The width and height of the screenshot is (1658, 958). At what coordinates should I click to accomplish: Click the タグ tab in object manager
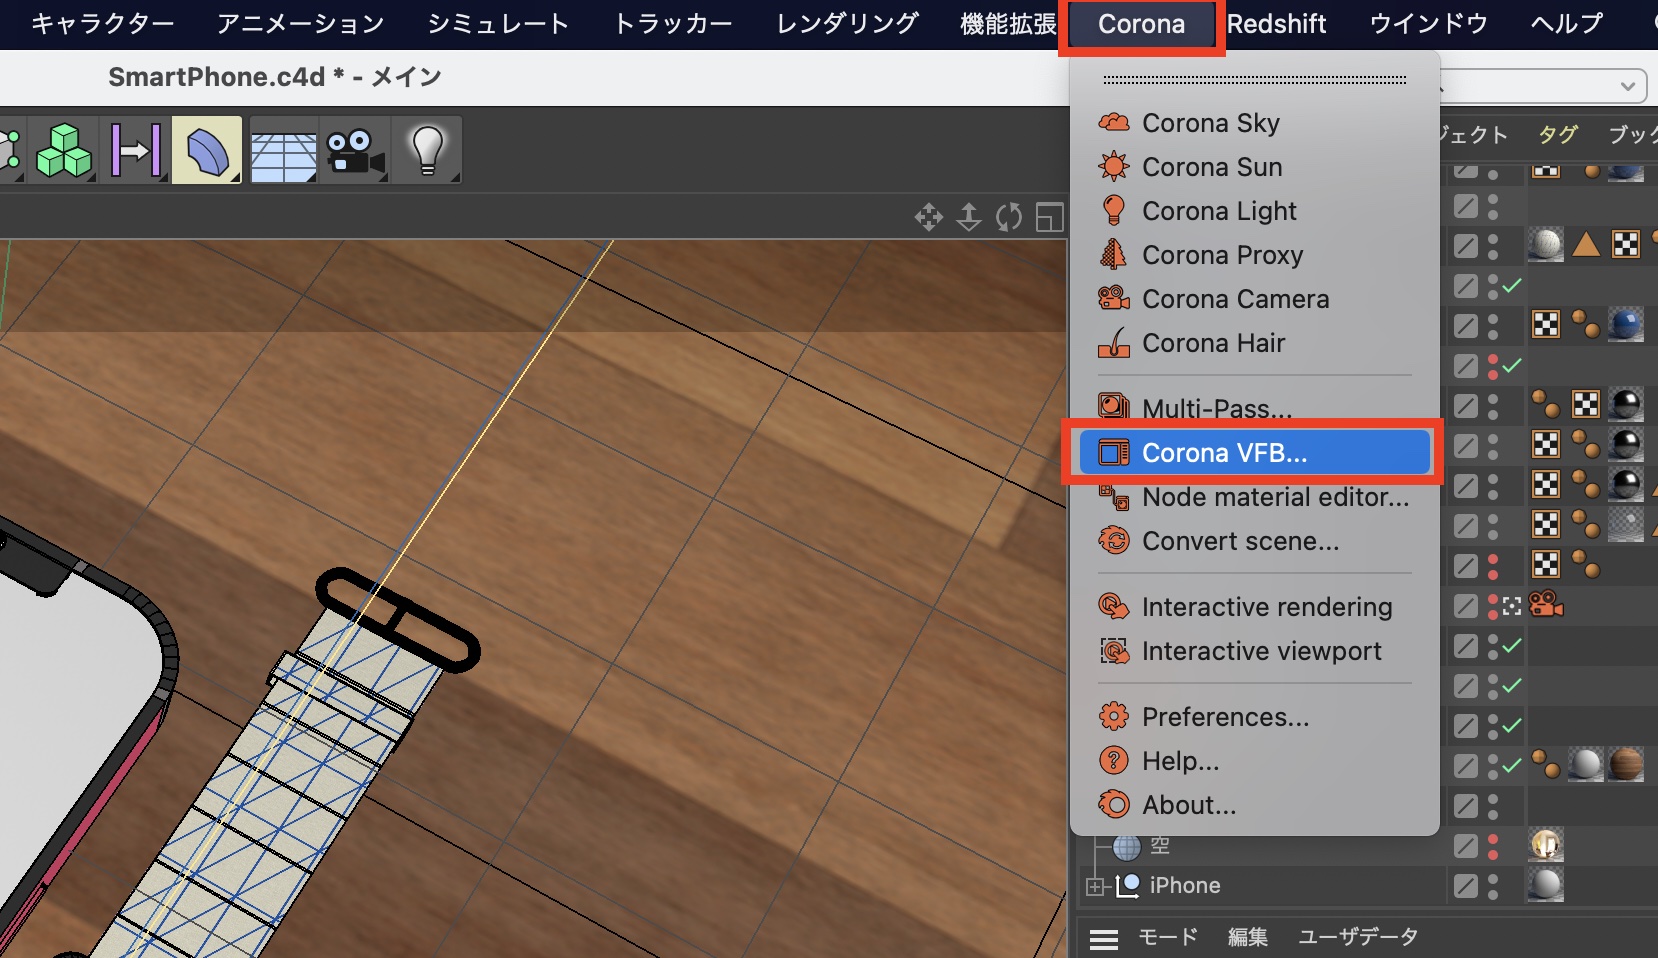[1557, 135]
